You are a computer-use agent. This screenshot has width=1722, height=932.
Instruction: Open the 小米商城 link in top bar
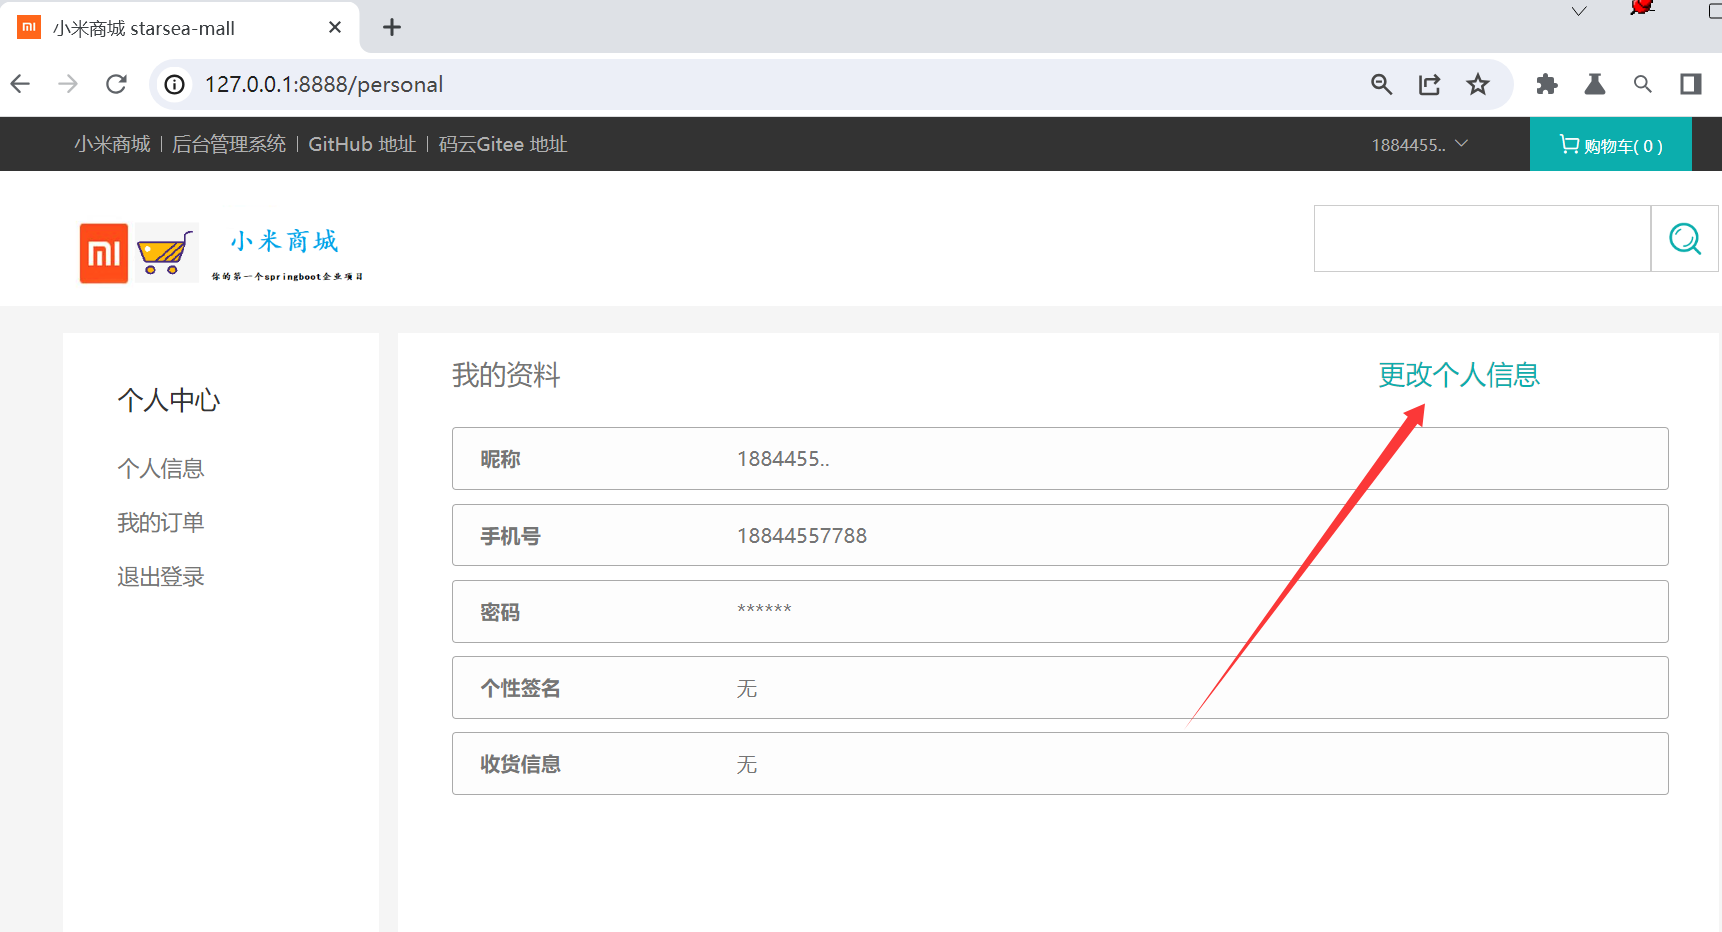(112, 144)
